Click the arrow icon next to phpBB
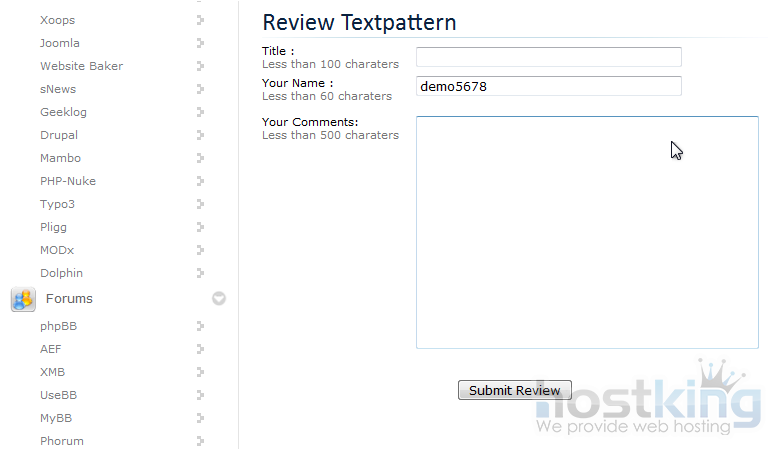 click(x=200, y=326)
